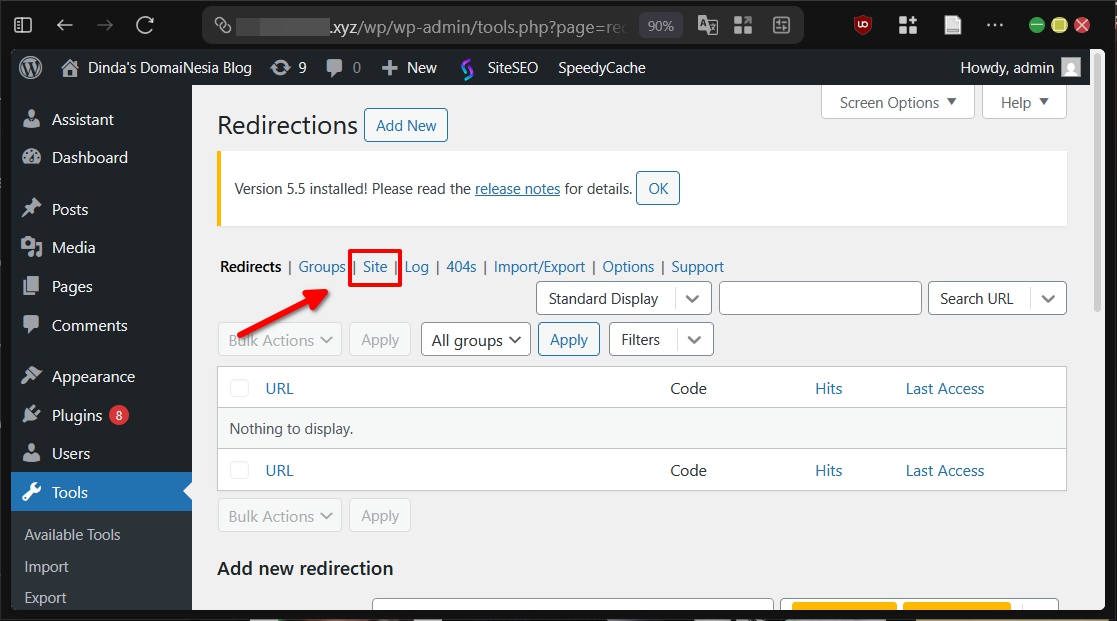Select the Media sidebar item
This screenshot has height=621, width=1117.
click(75, 247)
